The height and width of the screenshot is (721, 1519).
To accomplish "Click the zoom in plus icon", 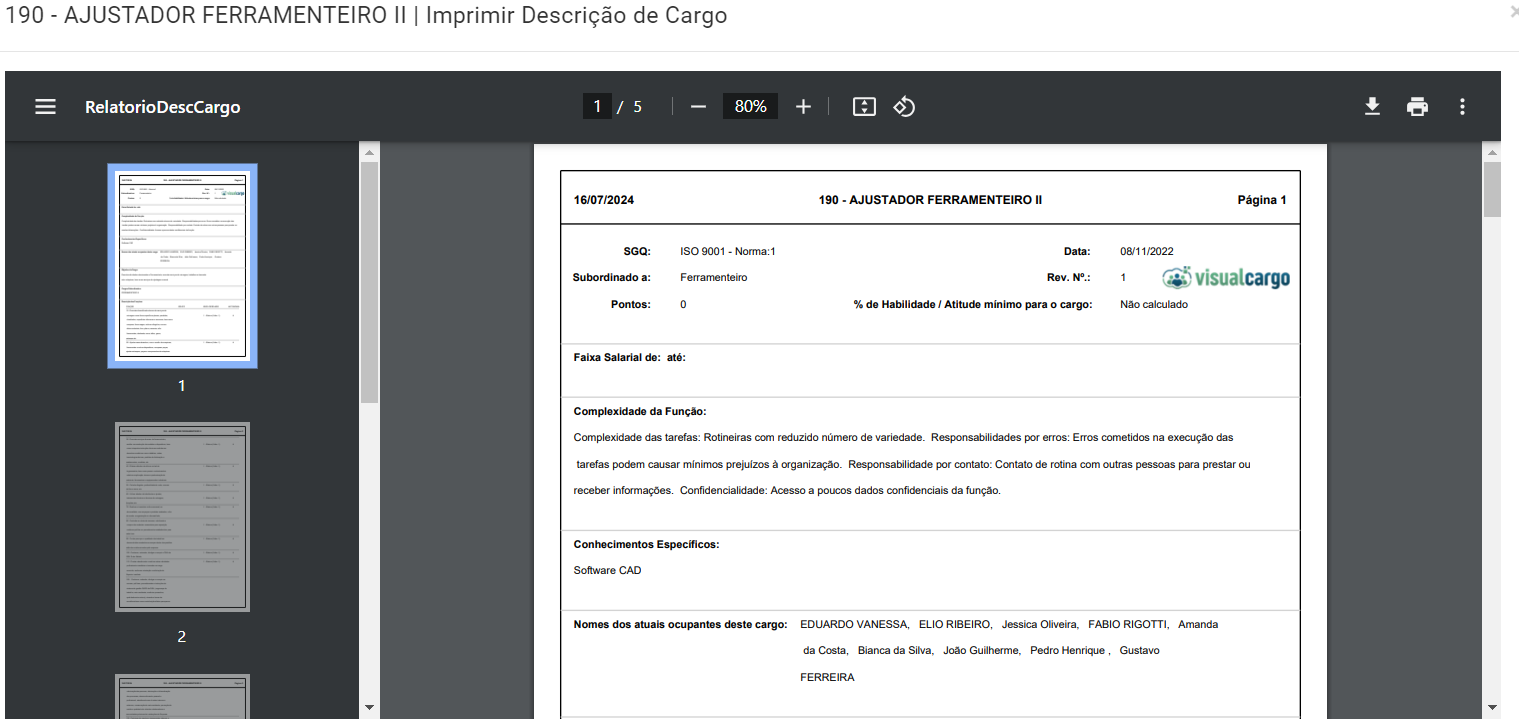I will click(803, 107).
